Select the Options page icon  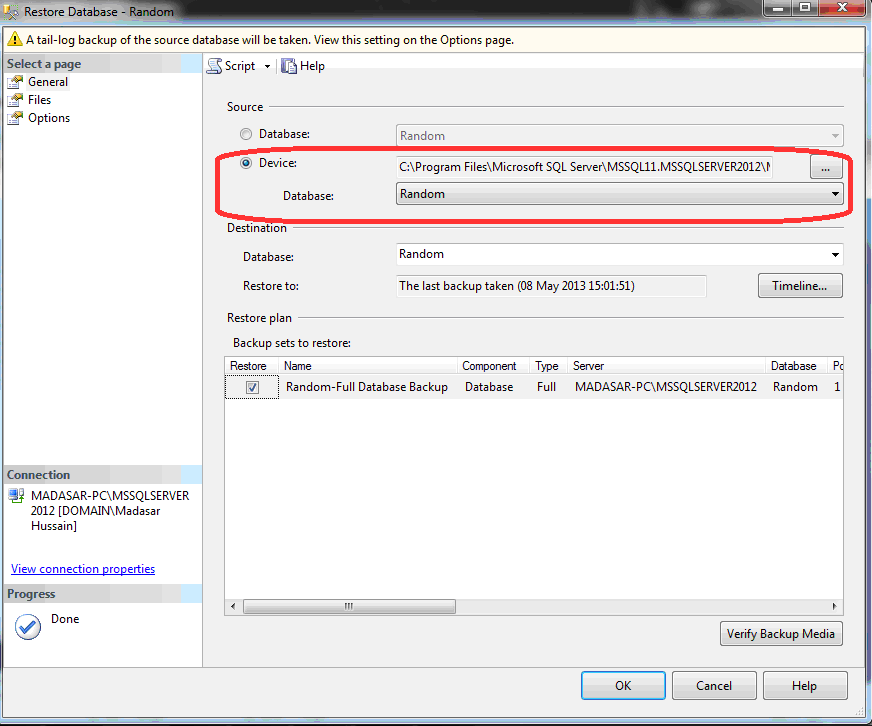(15, 118)
